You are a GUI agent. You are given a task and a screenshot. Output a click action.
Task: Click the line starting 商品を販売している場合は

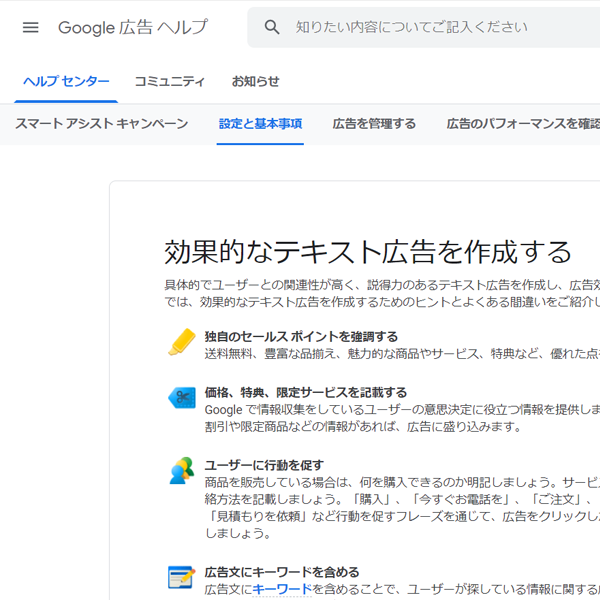[x=402, y=483]
